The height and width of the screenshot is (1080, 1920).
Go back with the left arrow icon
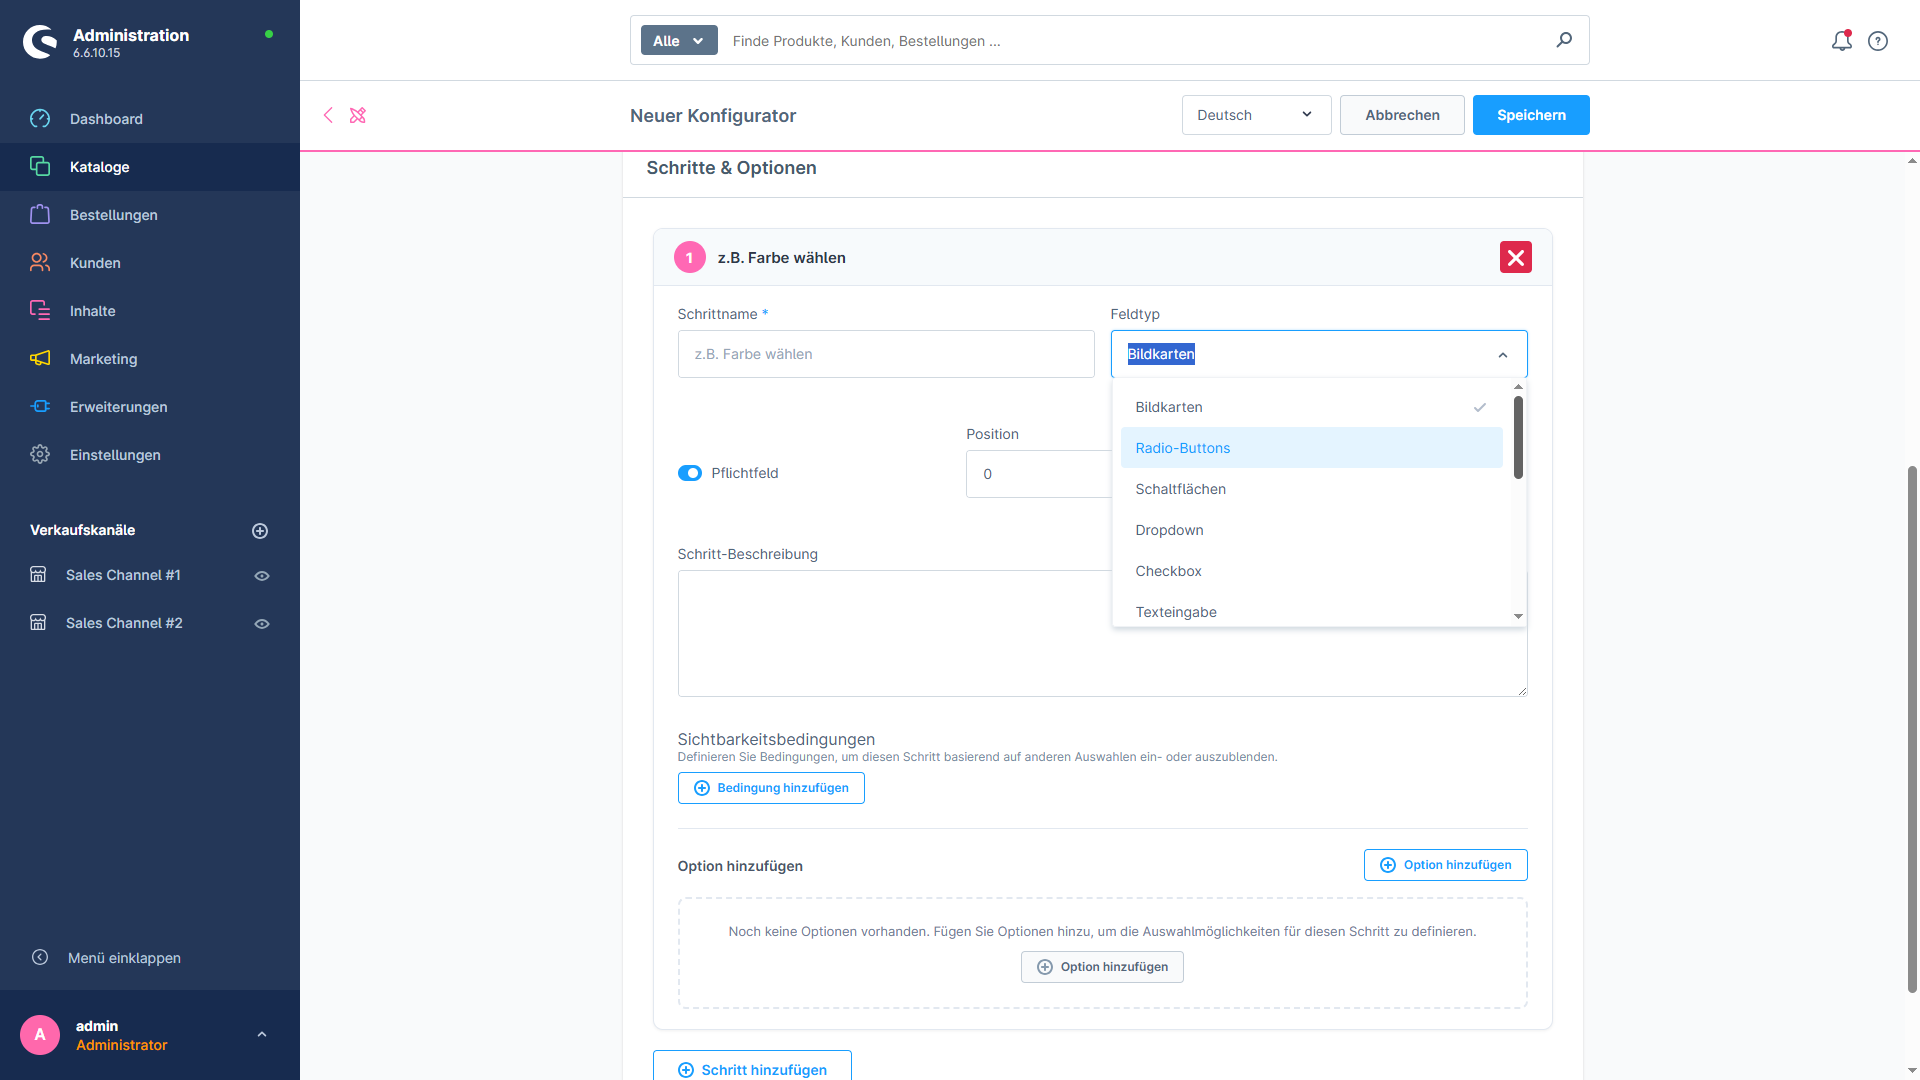pos(328,115)
